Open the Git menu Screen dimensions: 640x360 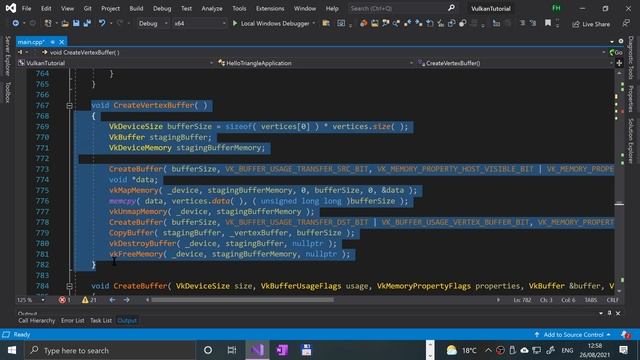point(87,8)
